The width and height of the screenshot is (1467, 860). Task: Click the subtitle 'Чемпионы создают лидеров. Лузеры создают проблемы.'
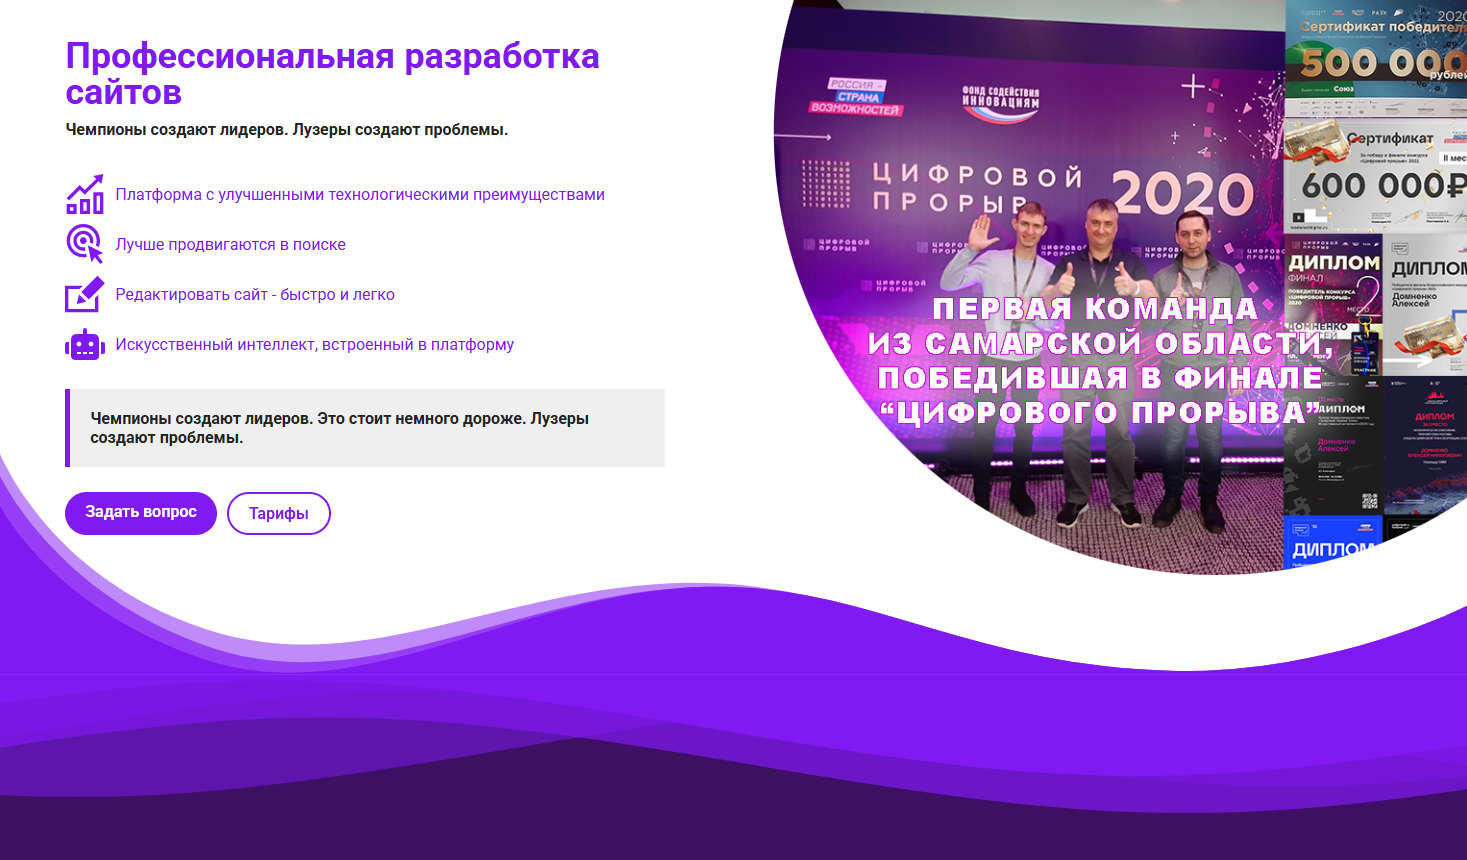click(287, 129)
